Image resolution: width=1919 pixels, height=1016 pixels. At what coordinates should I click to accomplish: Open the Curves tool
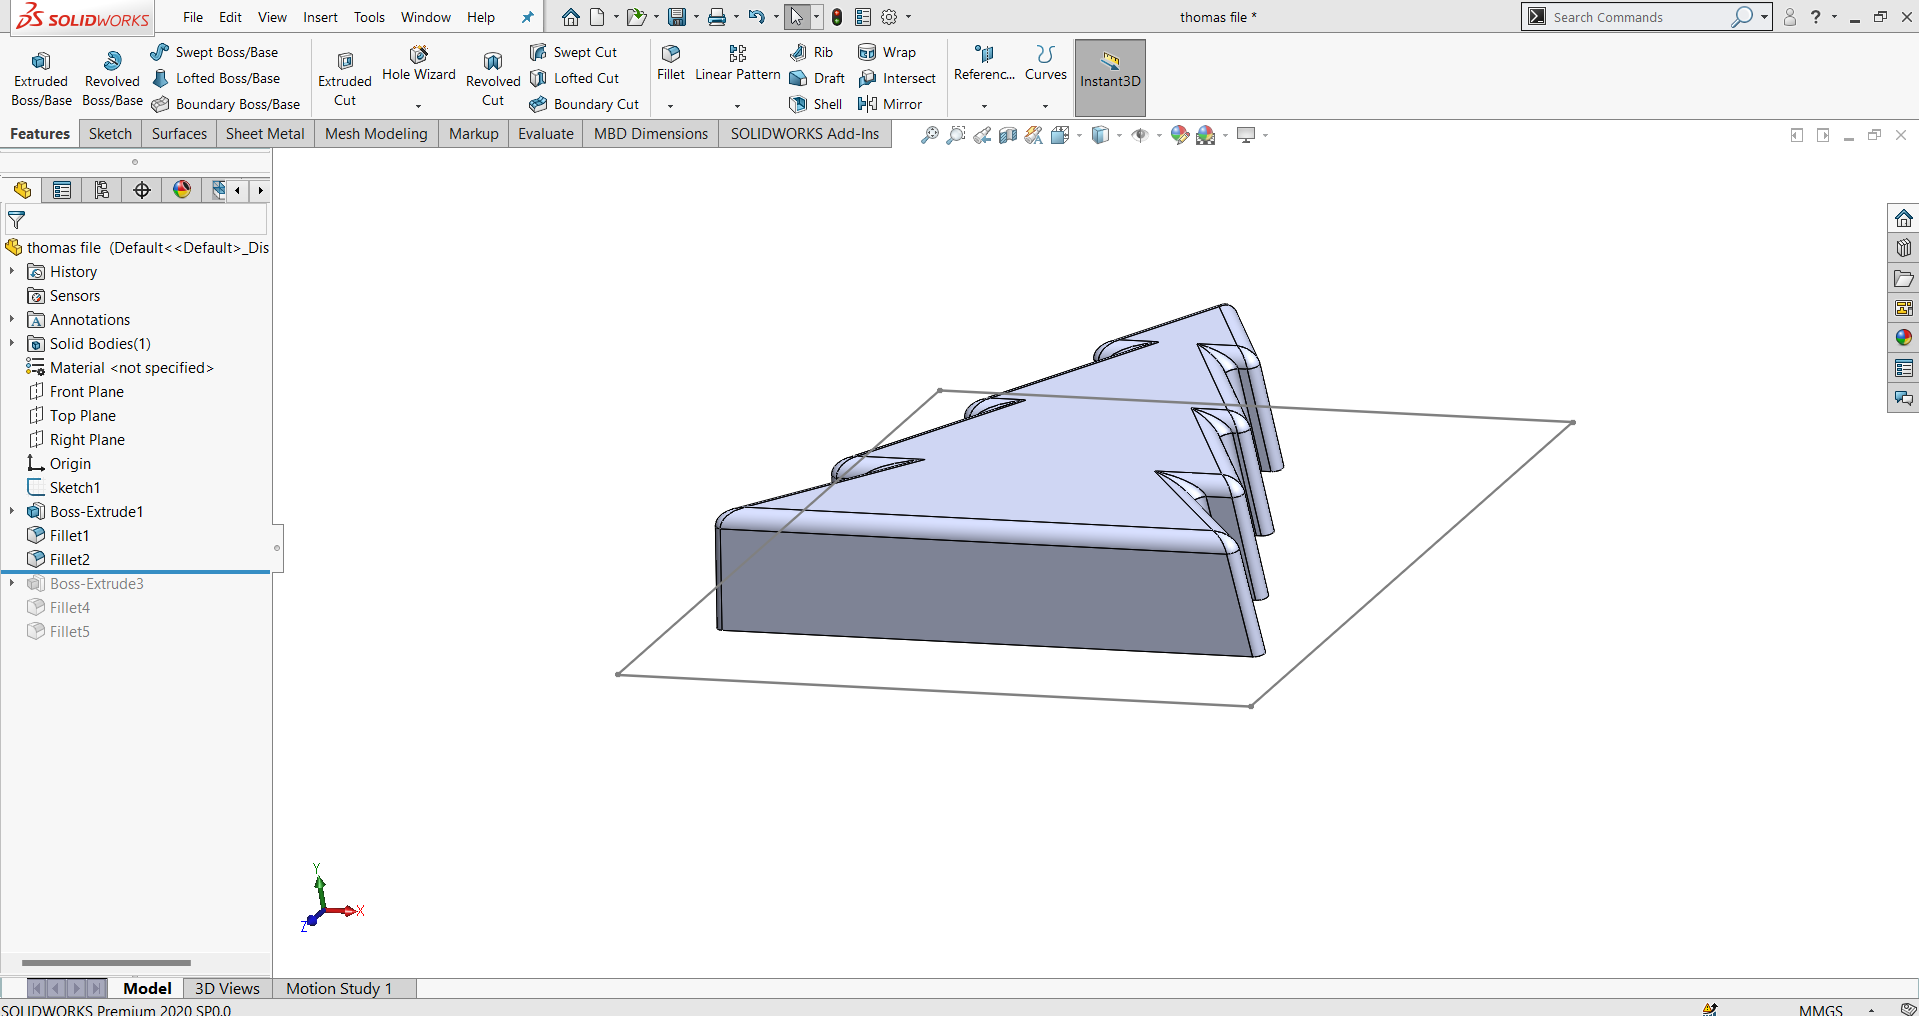1046,63
